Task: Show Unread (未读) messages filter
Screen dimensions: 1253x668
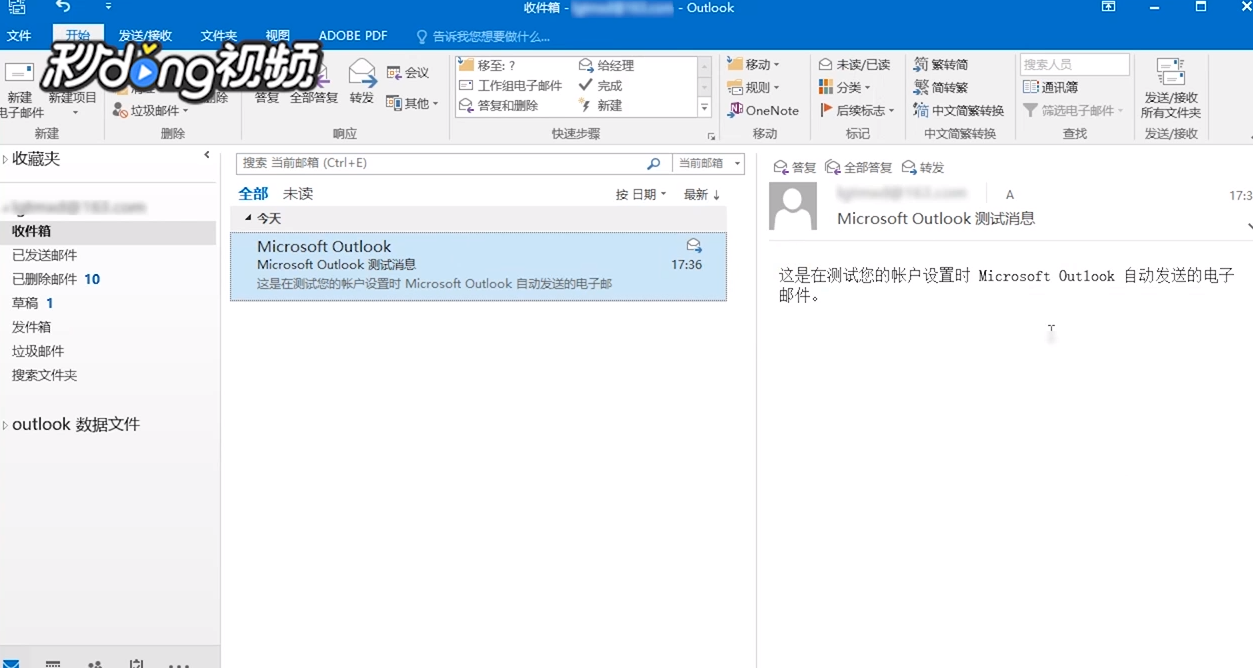Action: [x=298, y=194]
